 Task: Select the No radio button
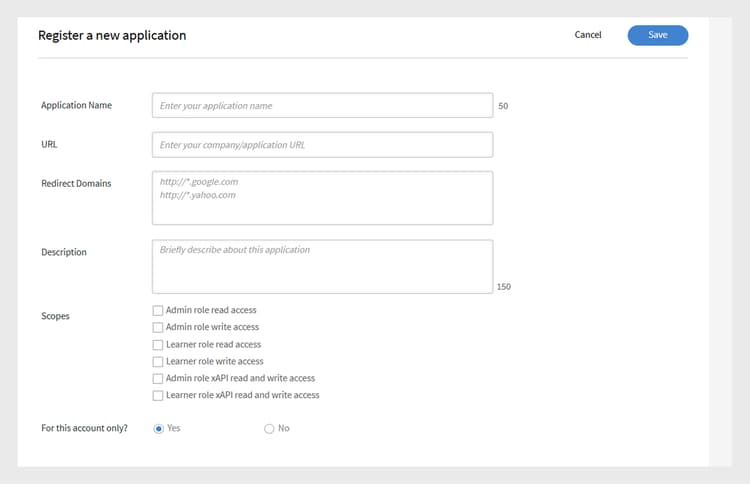(x=269, y=428)
